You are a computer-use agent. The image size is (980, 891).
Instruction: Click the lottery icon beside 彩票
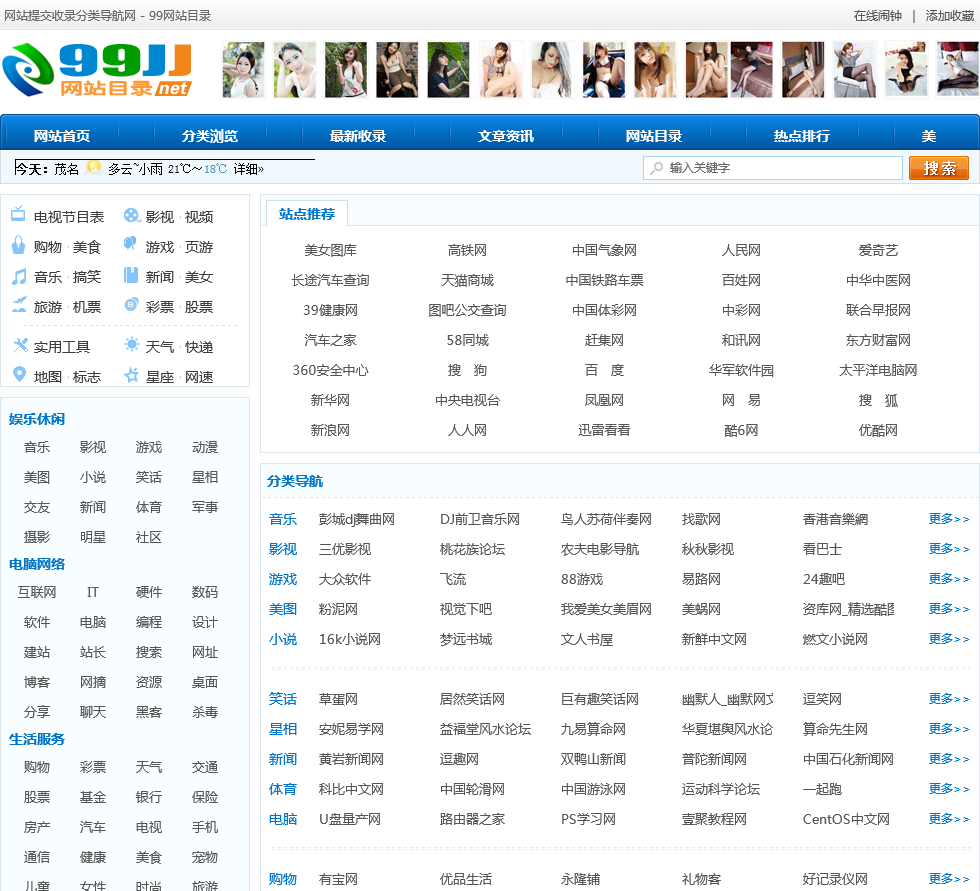coord(131,304)
